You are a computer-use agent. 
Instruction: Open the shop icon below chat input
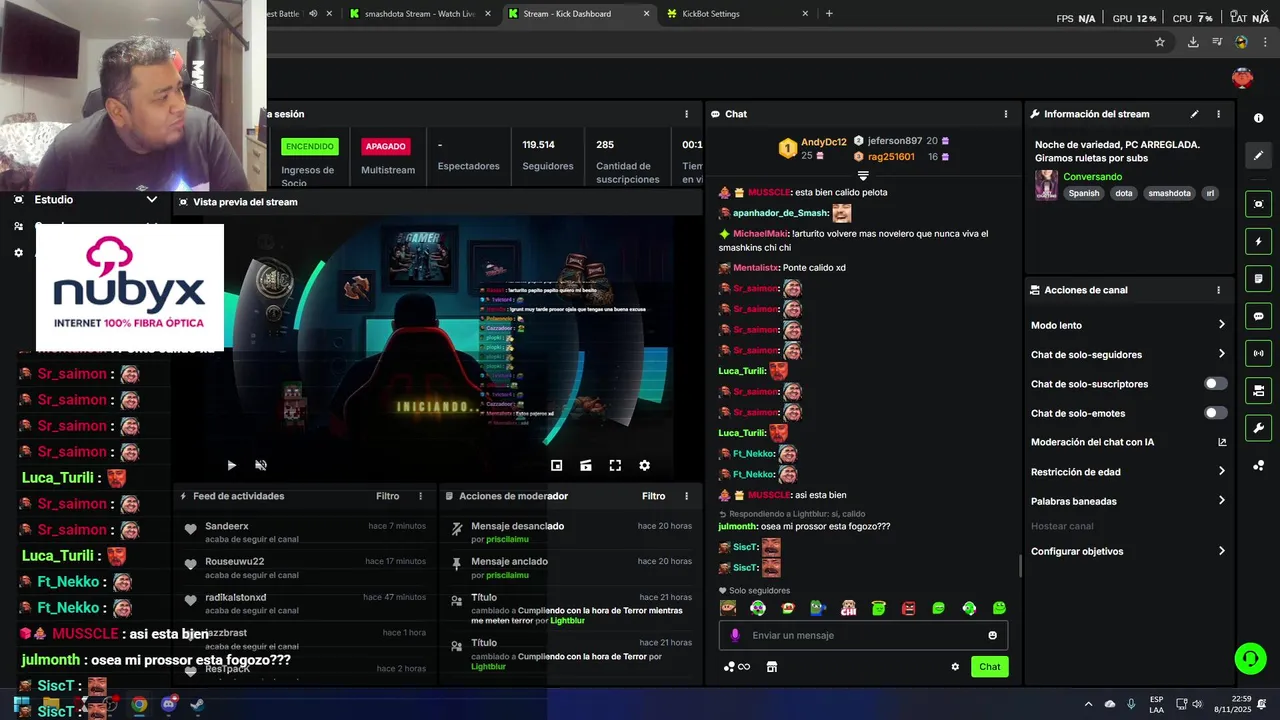[x=771, y=667]
